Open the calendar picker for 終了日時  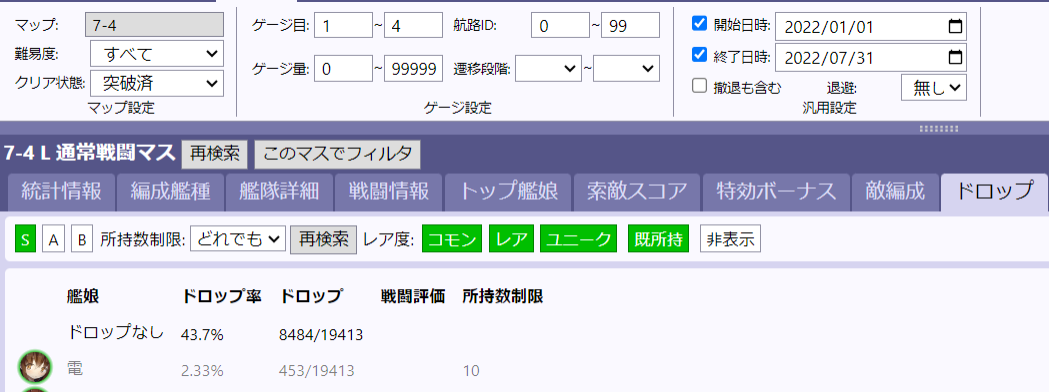(955, 58)
